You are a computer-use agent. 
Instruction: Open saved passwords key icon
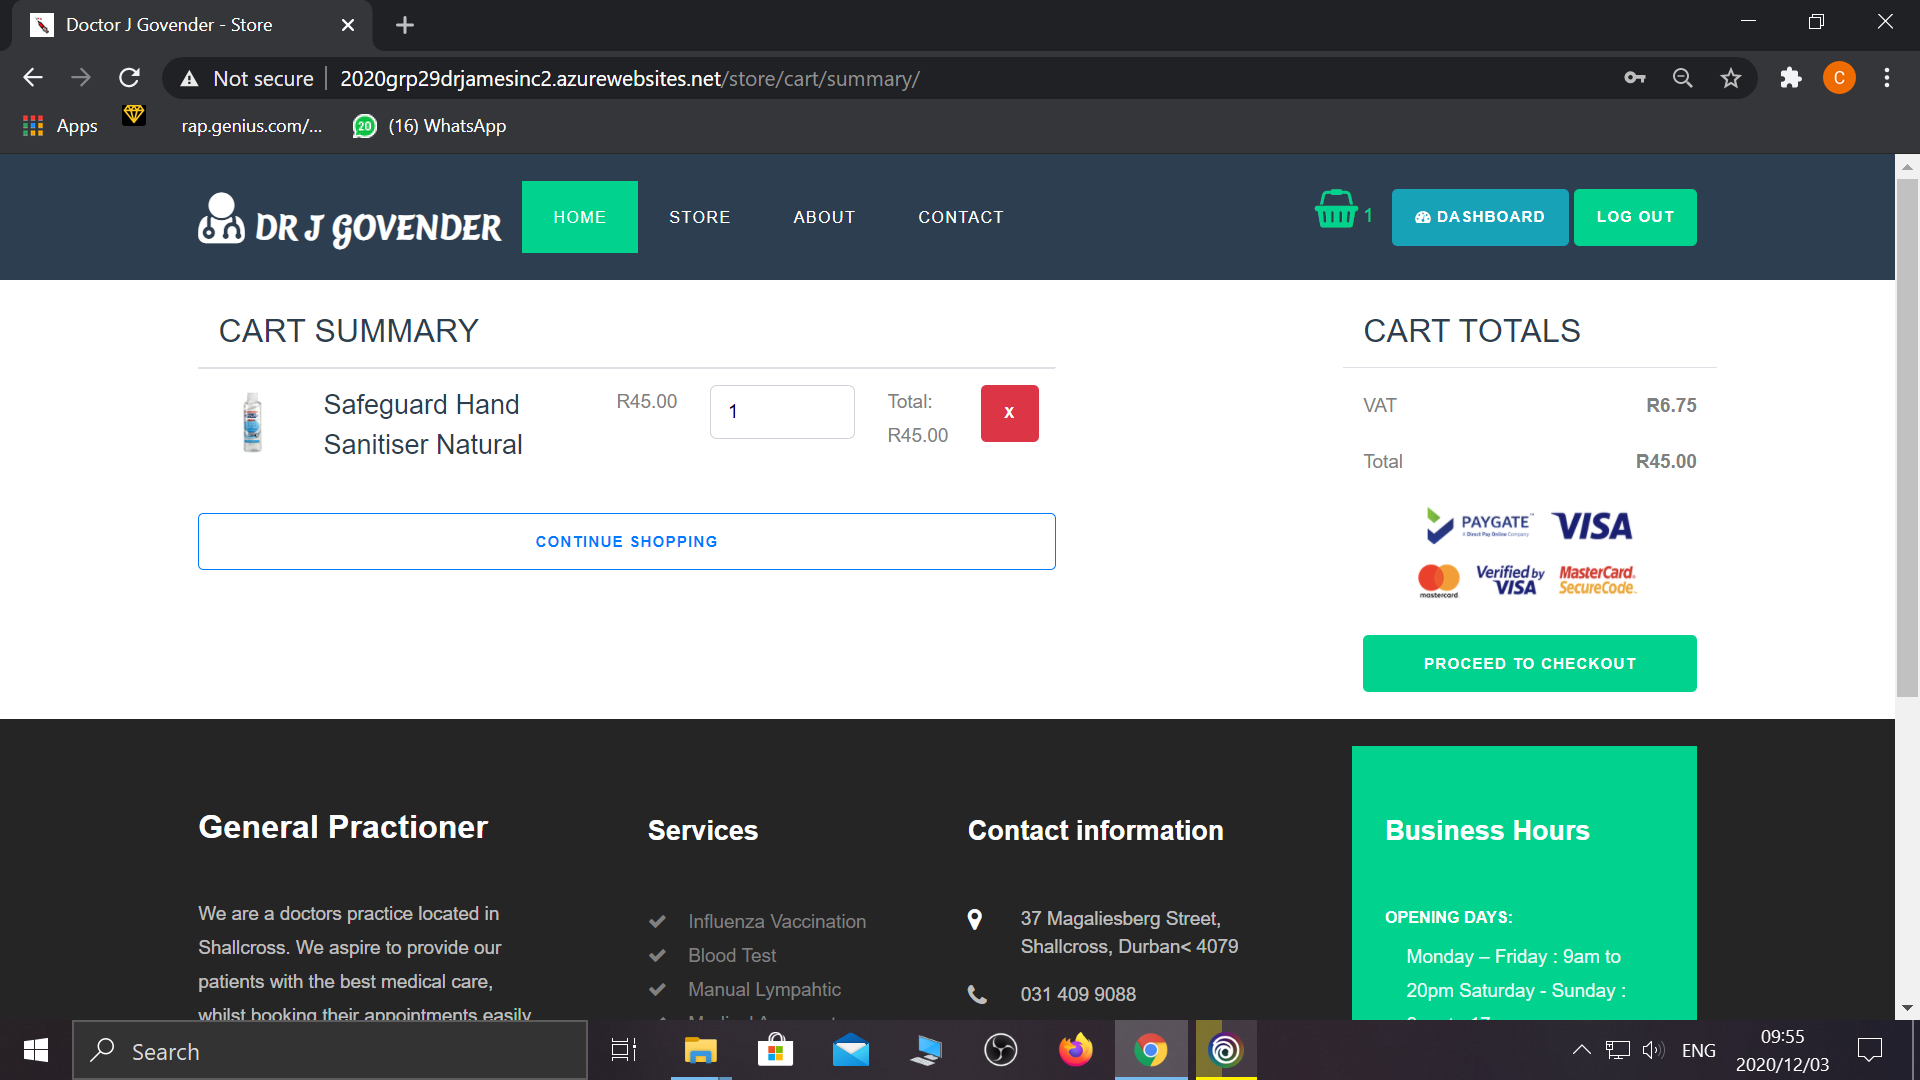(x=1635, y=78)
